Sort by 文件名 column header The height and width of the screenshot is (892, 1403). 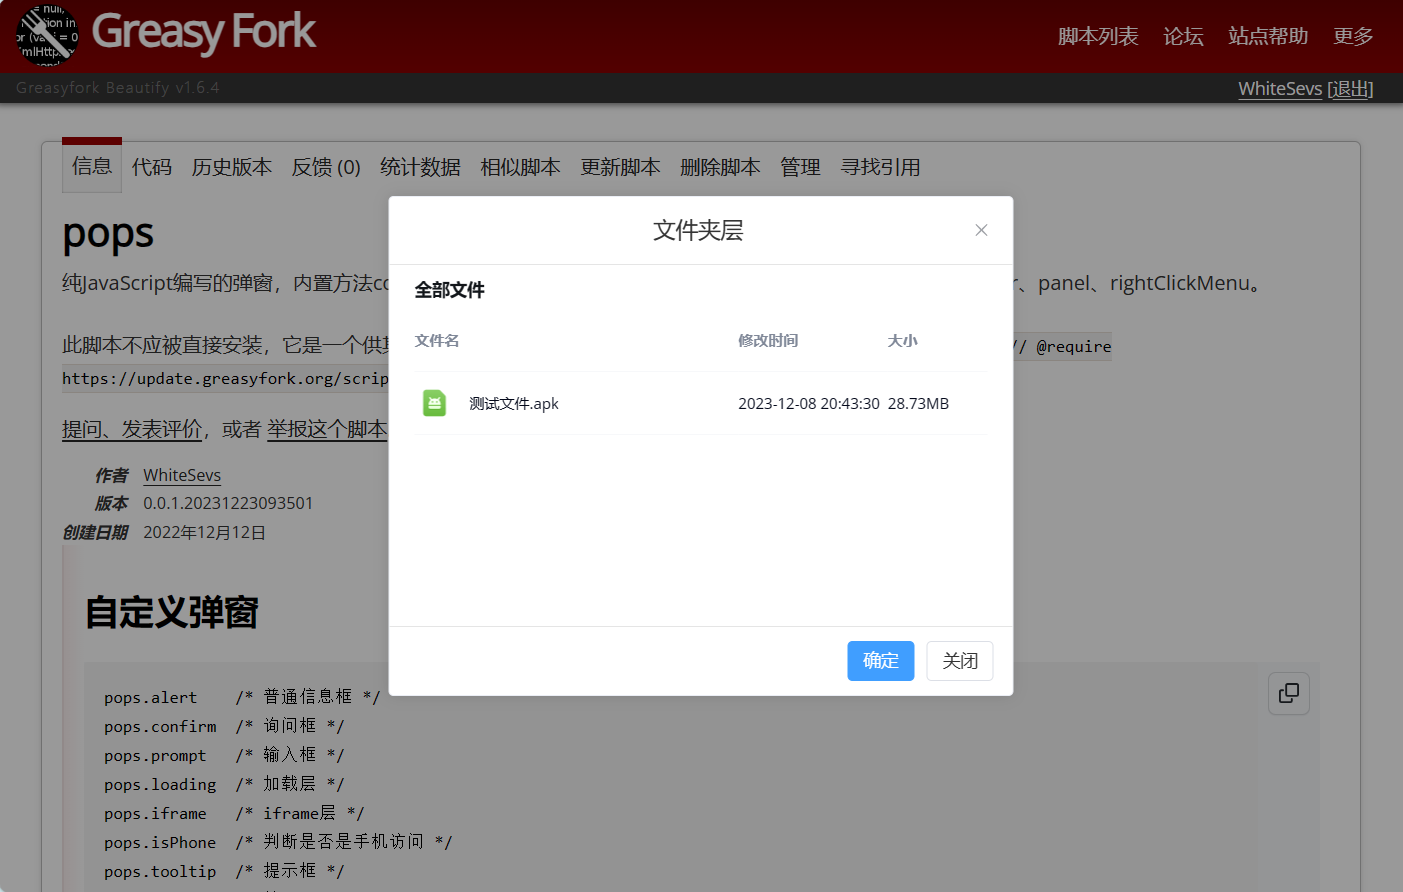click(x=437, y=341)
